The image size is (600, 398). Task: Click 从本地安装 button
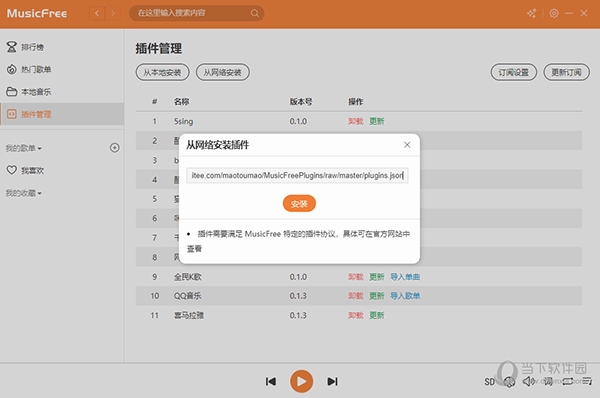(x=162, y=72)
